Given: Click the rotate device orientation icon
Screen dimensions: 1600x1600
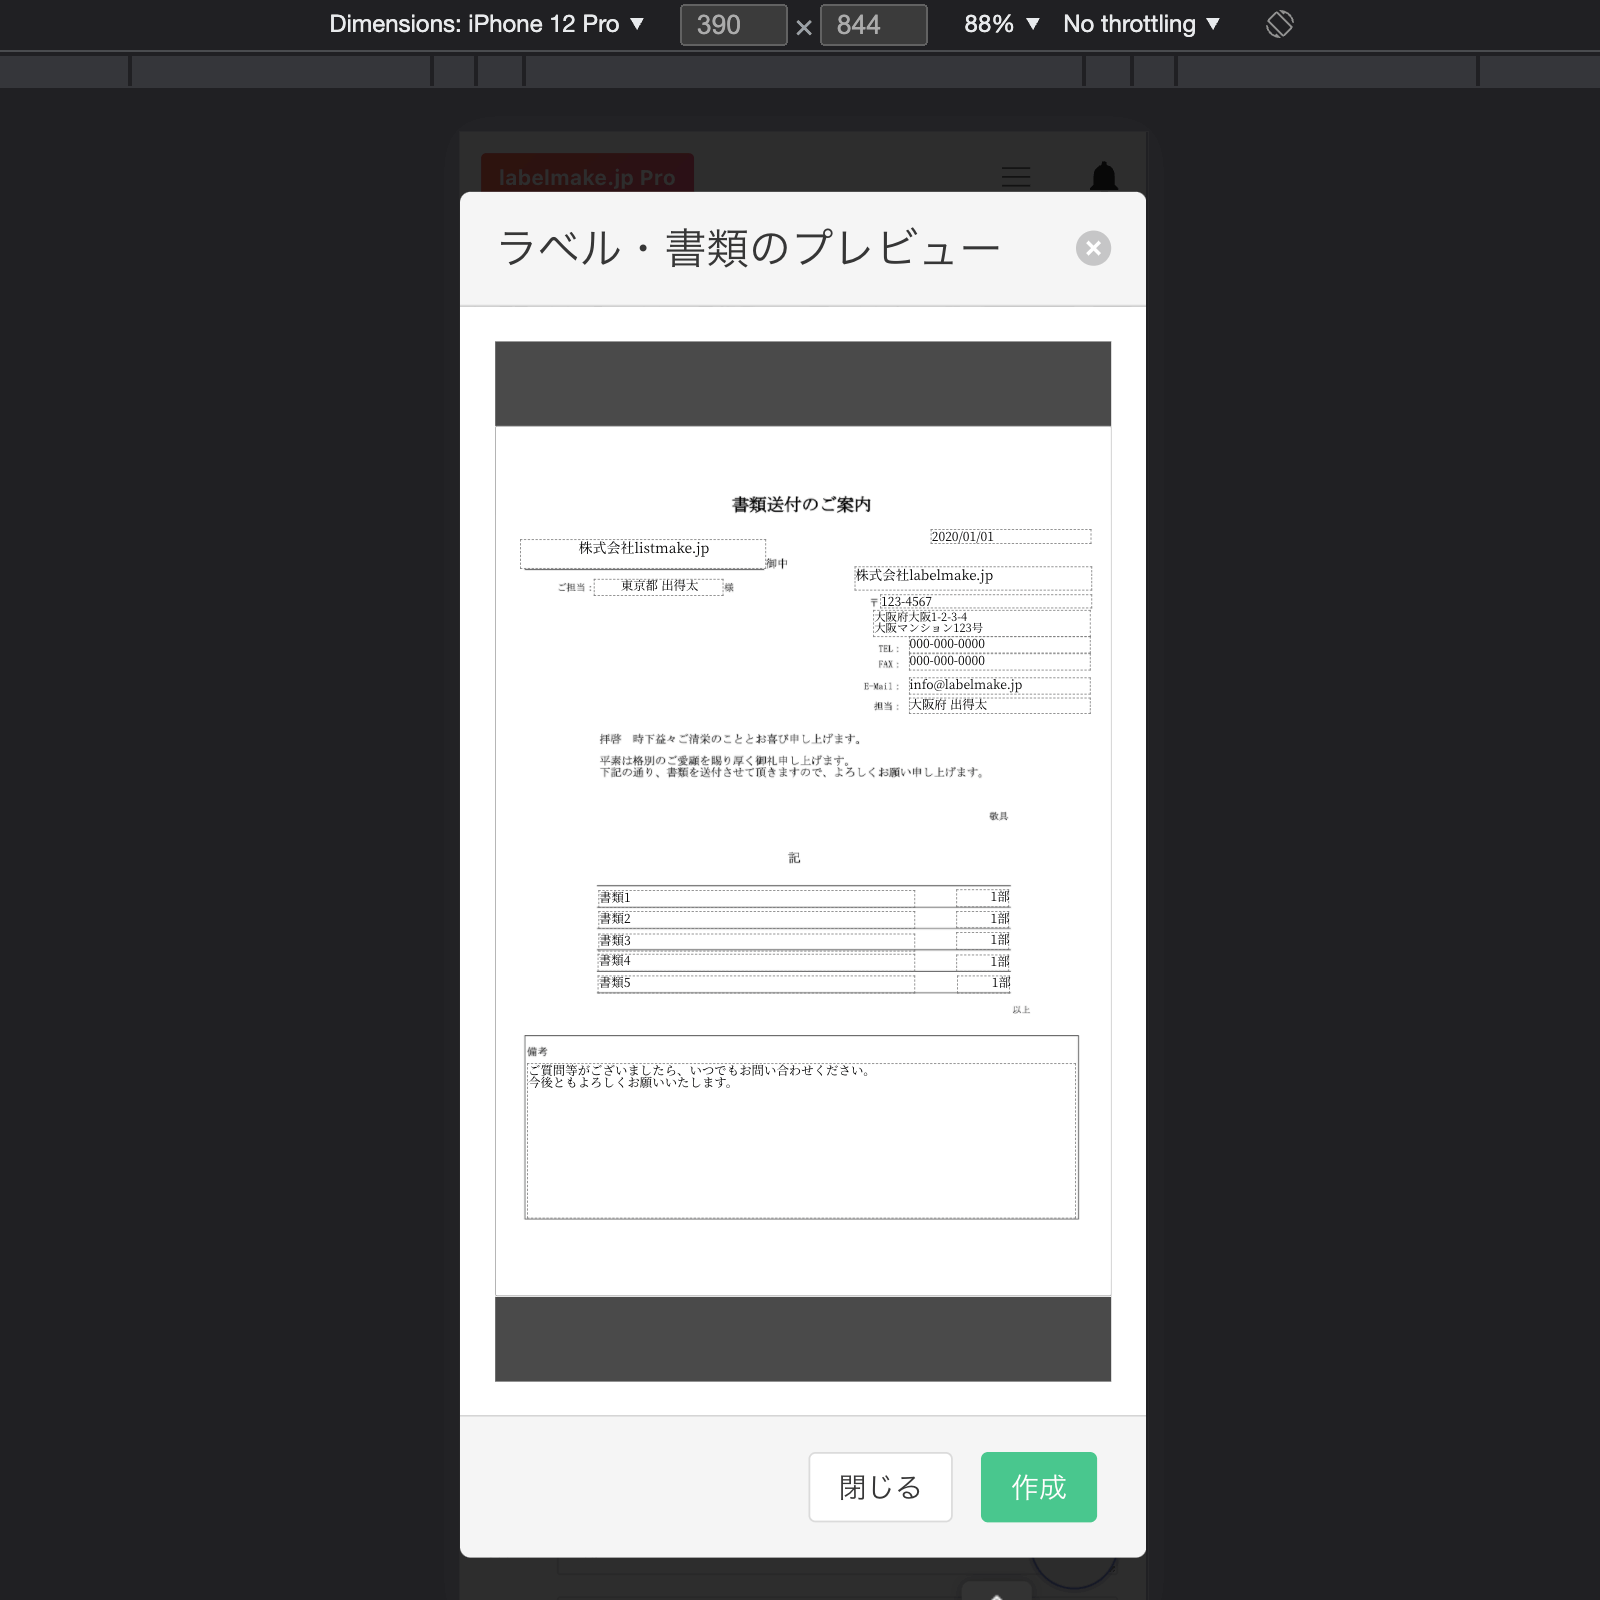Looking at the screenshot, I should click(1279, 24).
